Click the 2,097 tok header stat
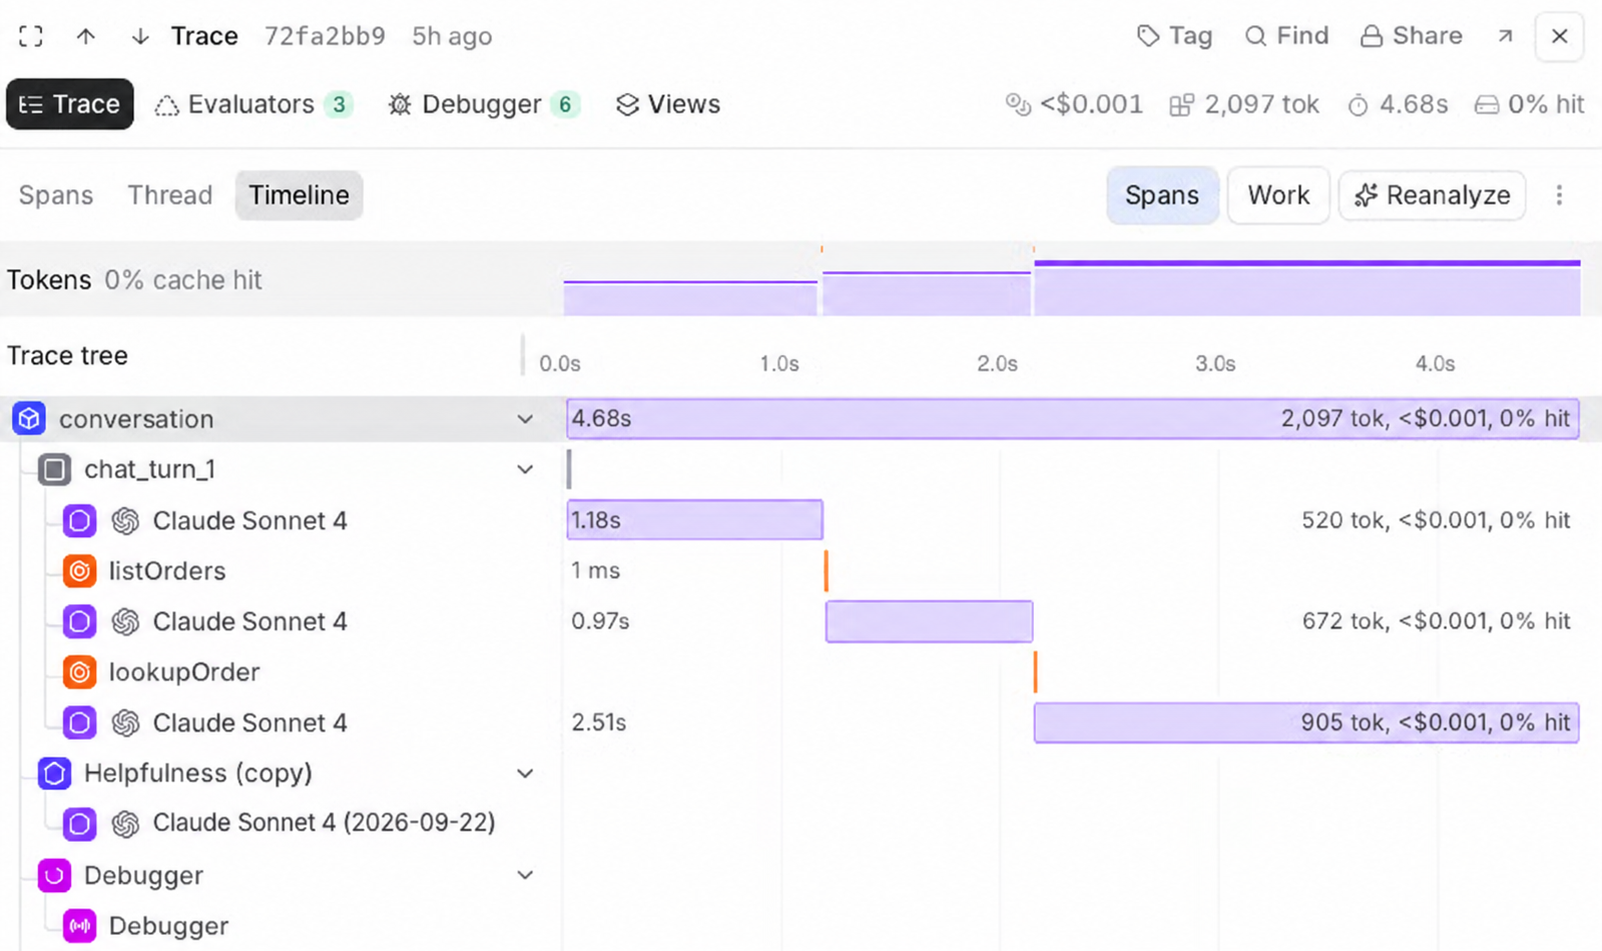1602x951 pixels. pyautogui.click(x=1245, y=104)
